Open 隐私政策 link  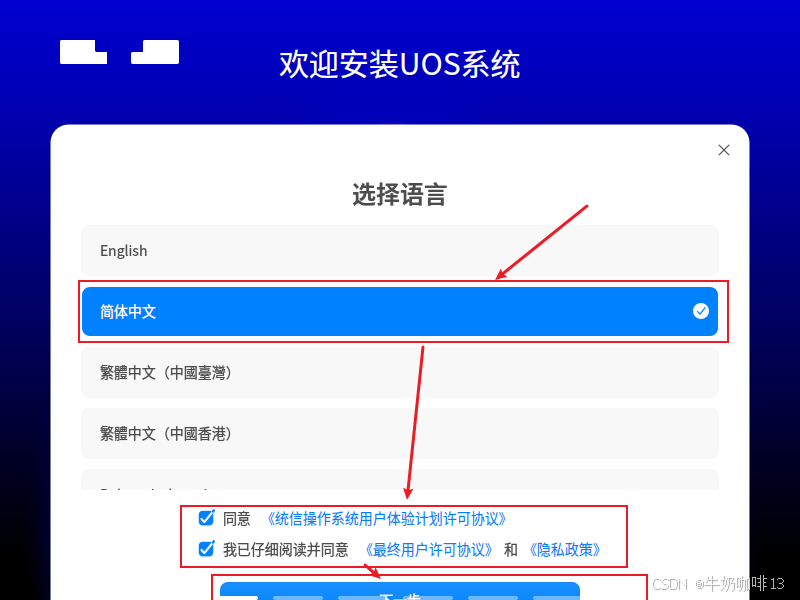point(564,550)
